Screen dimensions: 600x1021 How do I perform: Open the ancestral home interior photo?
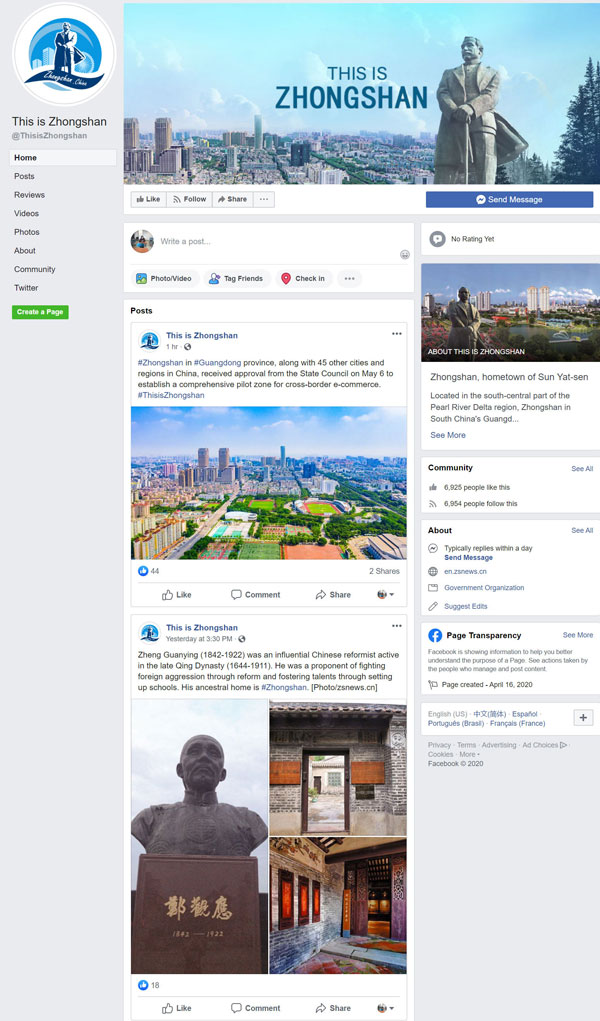(338, 906)
